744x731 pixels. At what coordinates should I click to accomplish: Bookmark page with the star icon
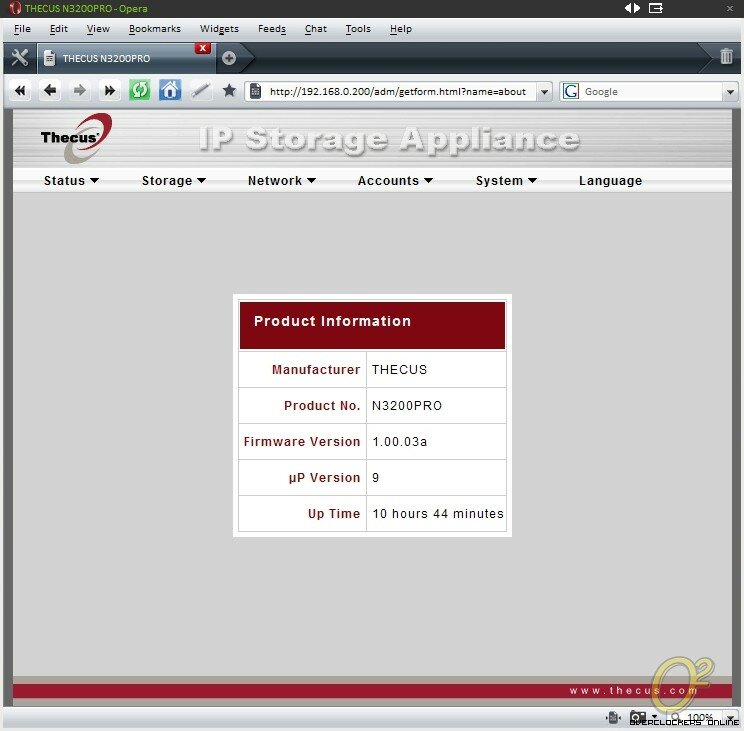(229, 91)
